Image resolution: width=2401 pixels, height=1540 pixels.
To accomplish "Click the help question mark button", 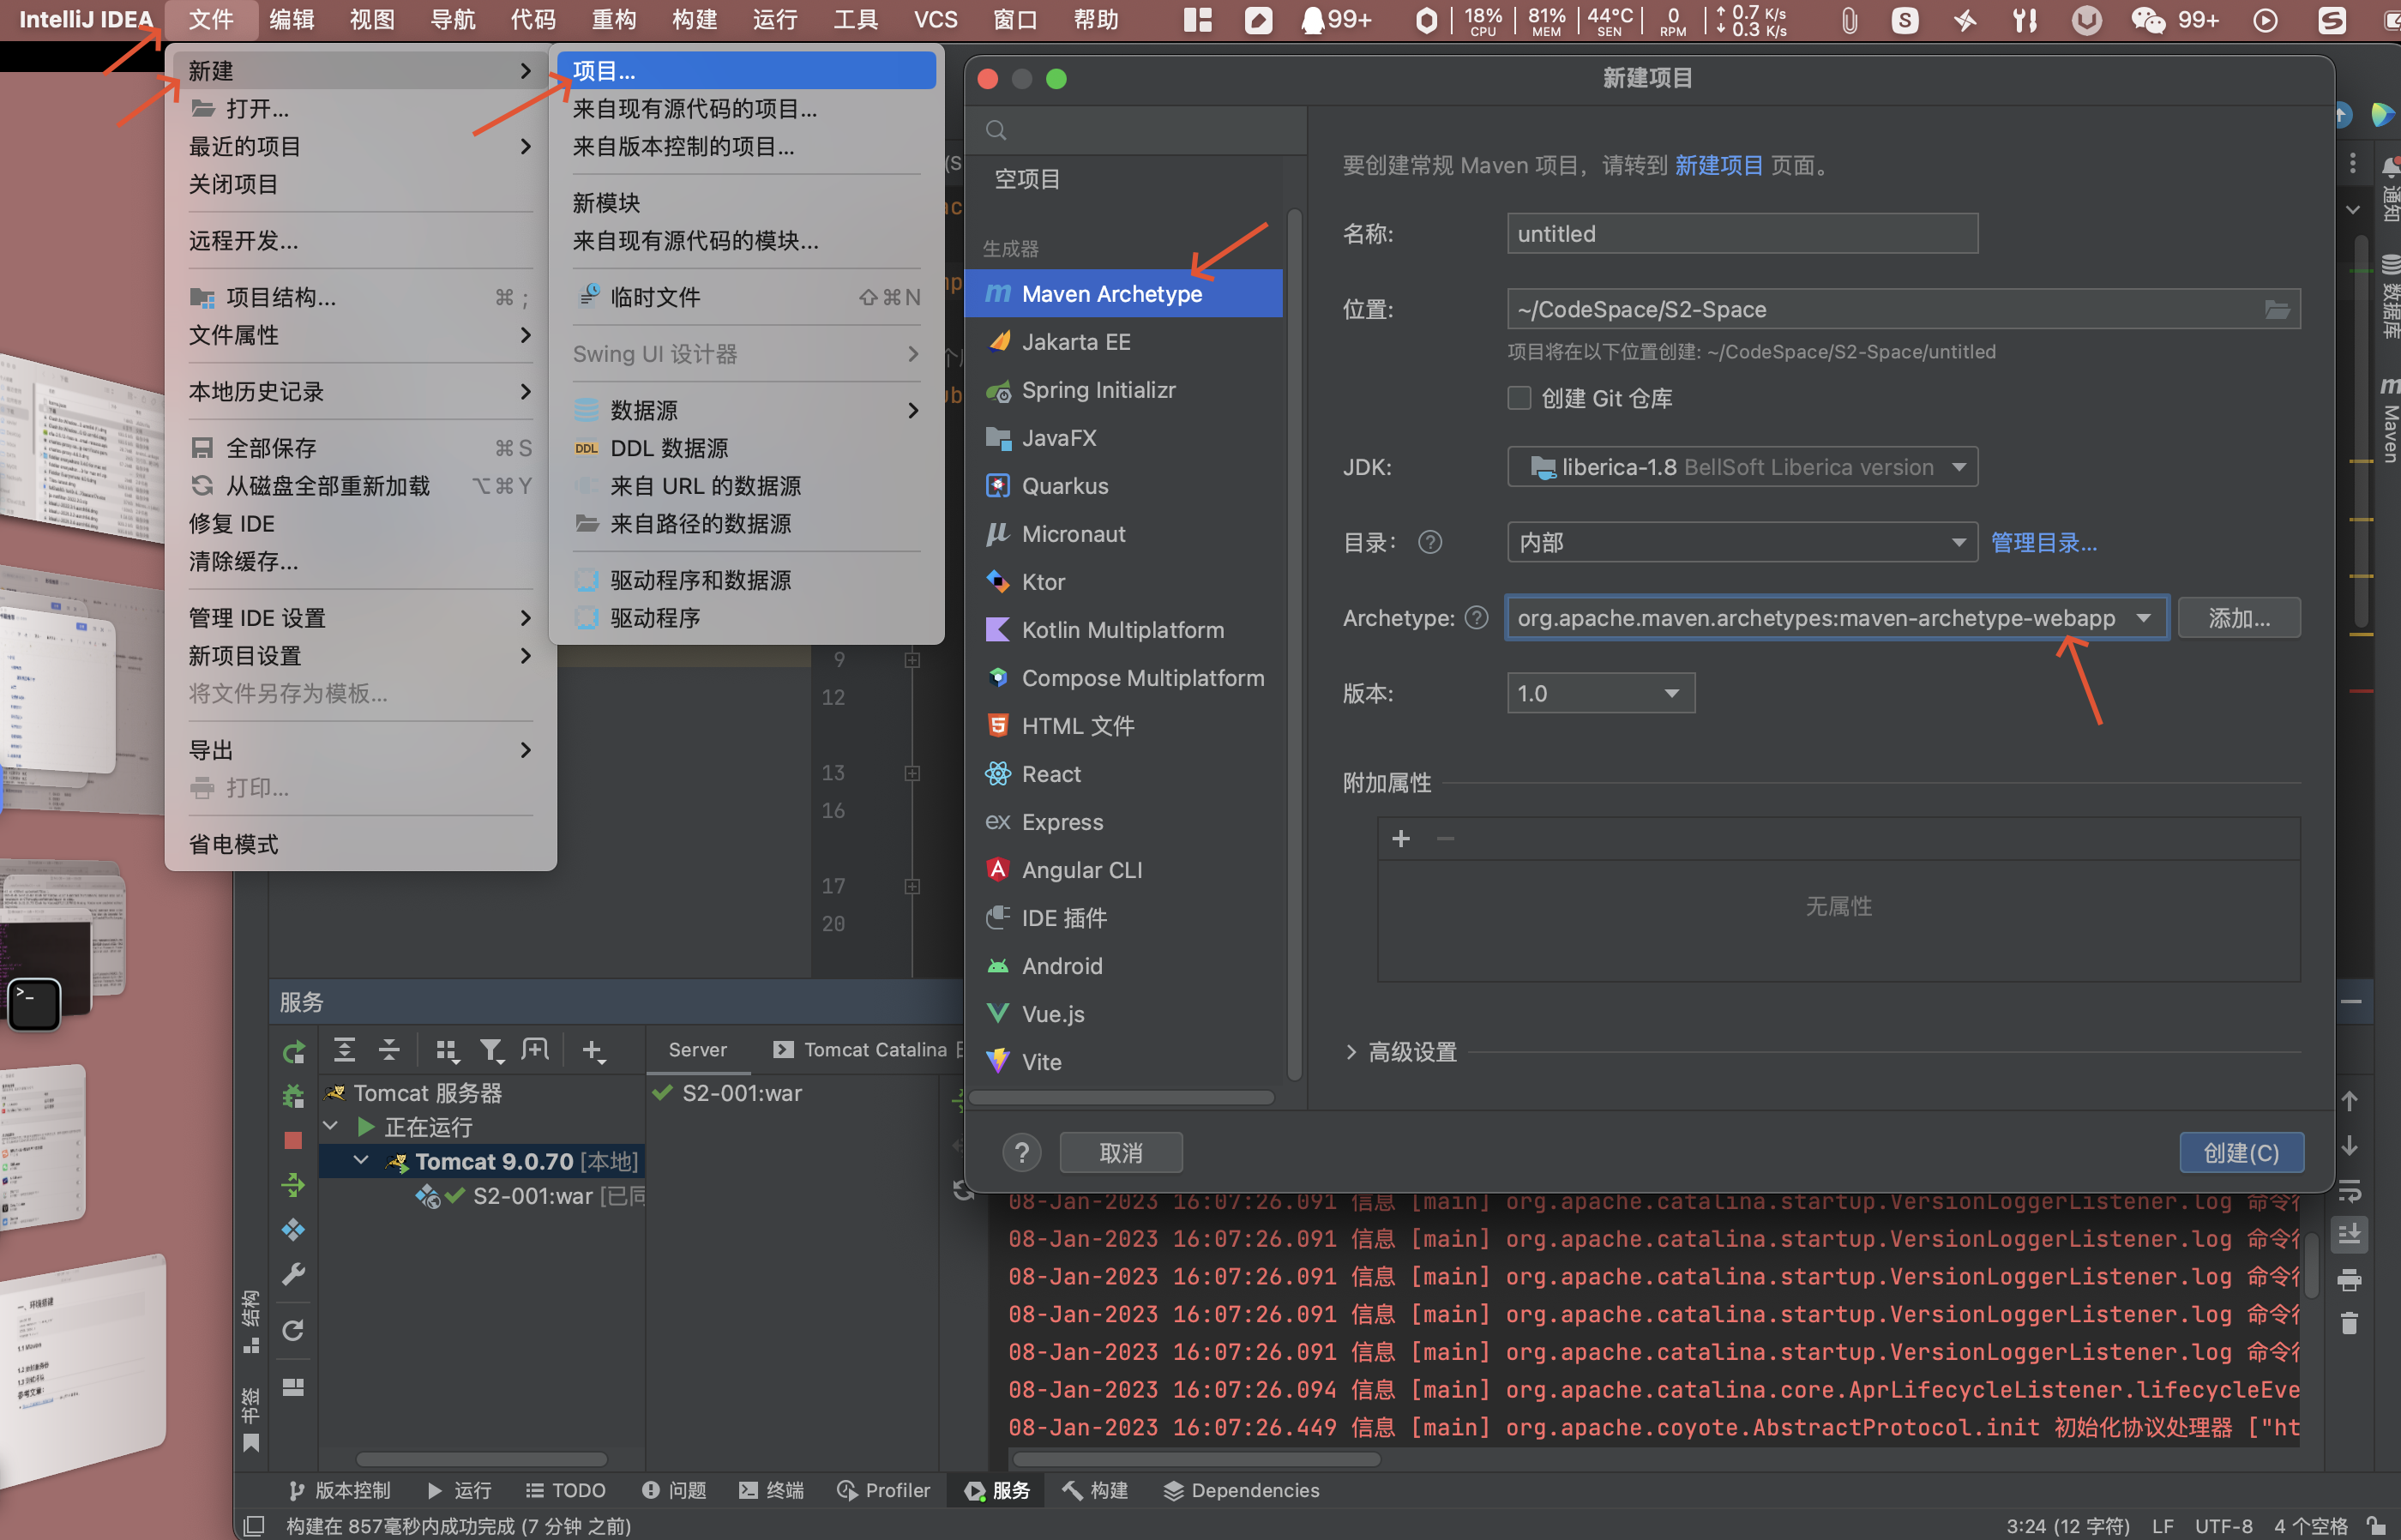I will pyautogui.click(x=1021, y=1153).
